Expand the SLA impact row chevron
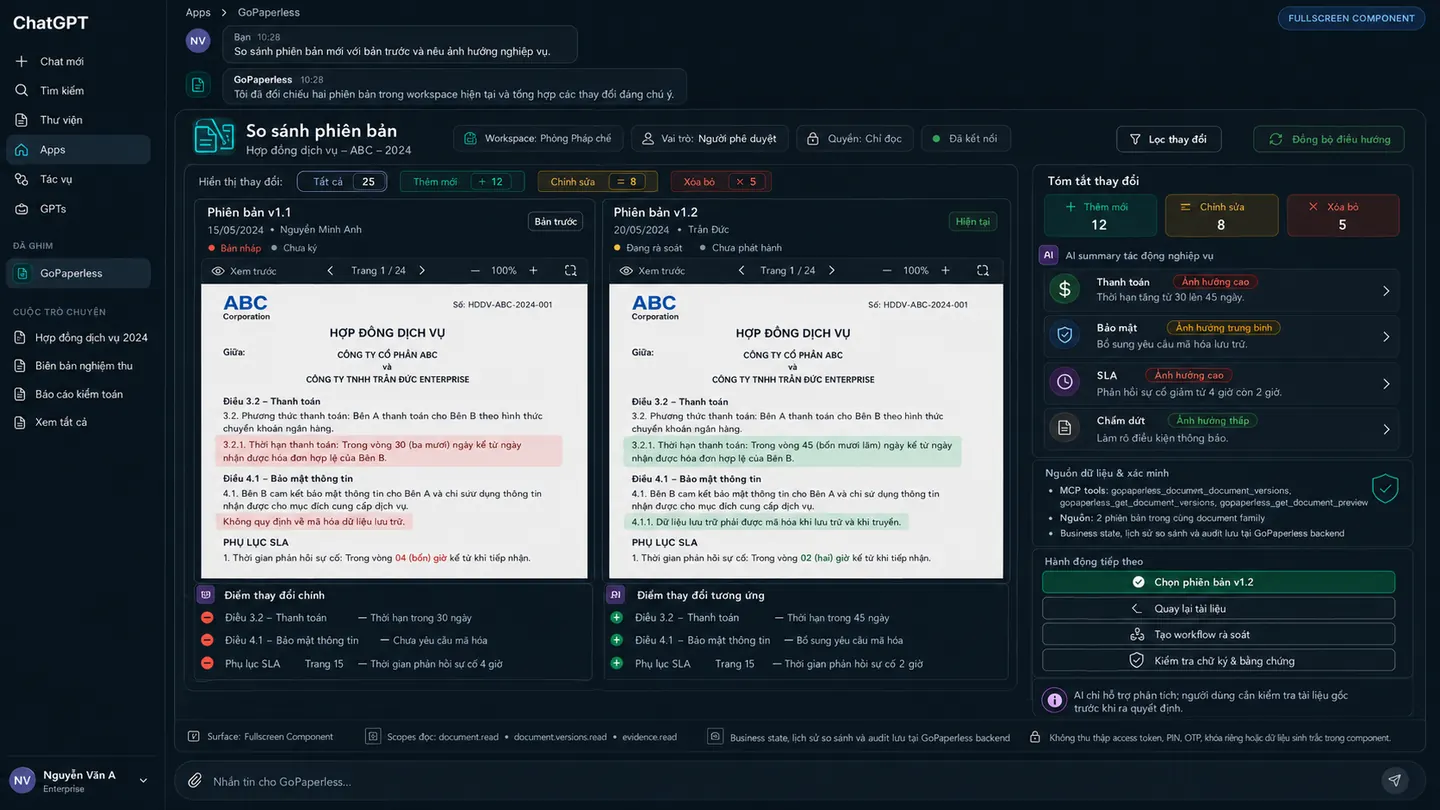This screenshot has height=810, width=1440. click(1386, 384)
